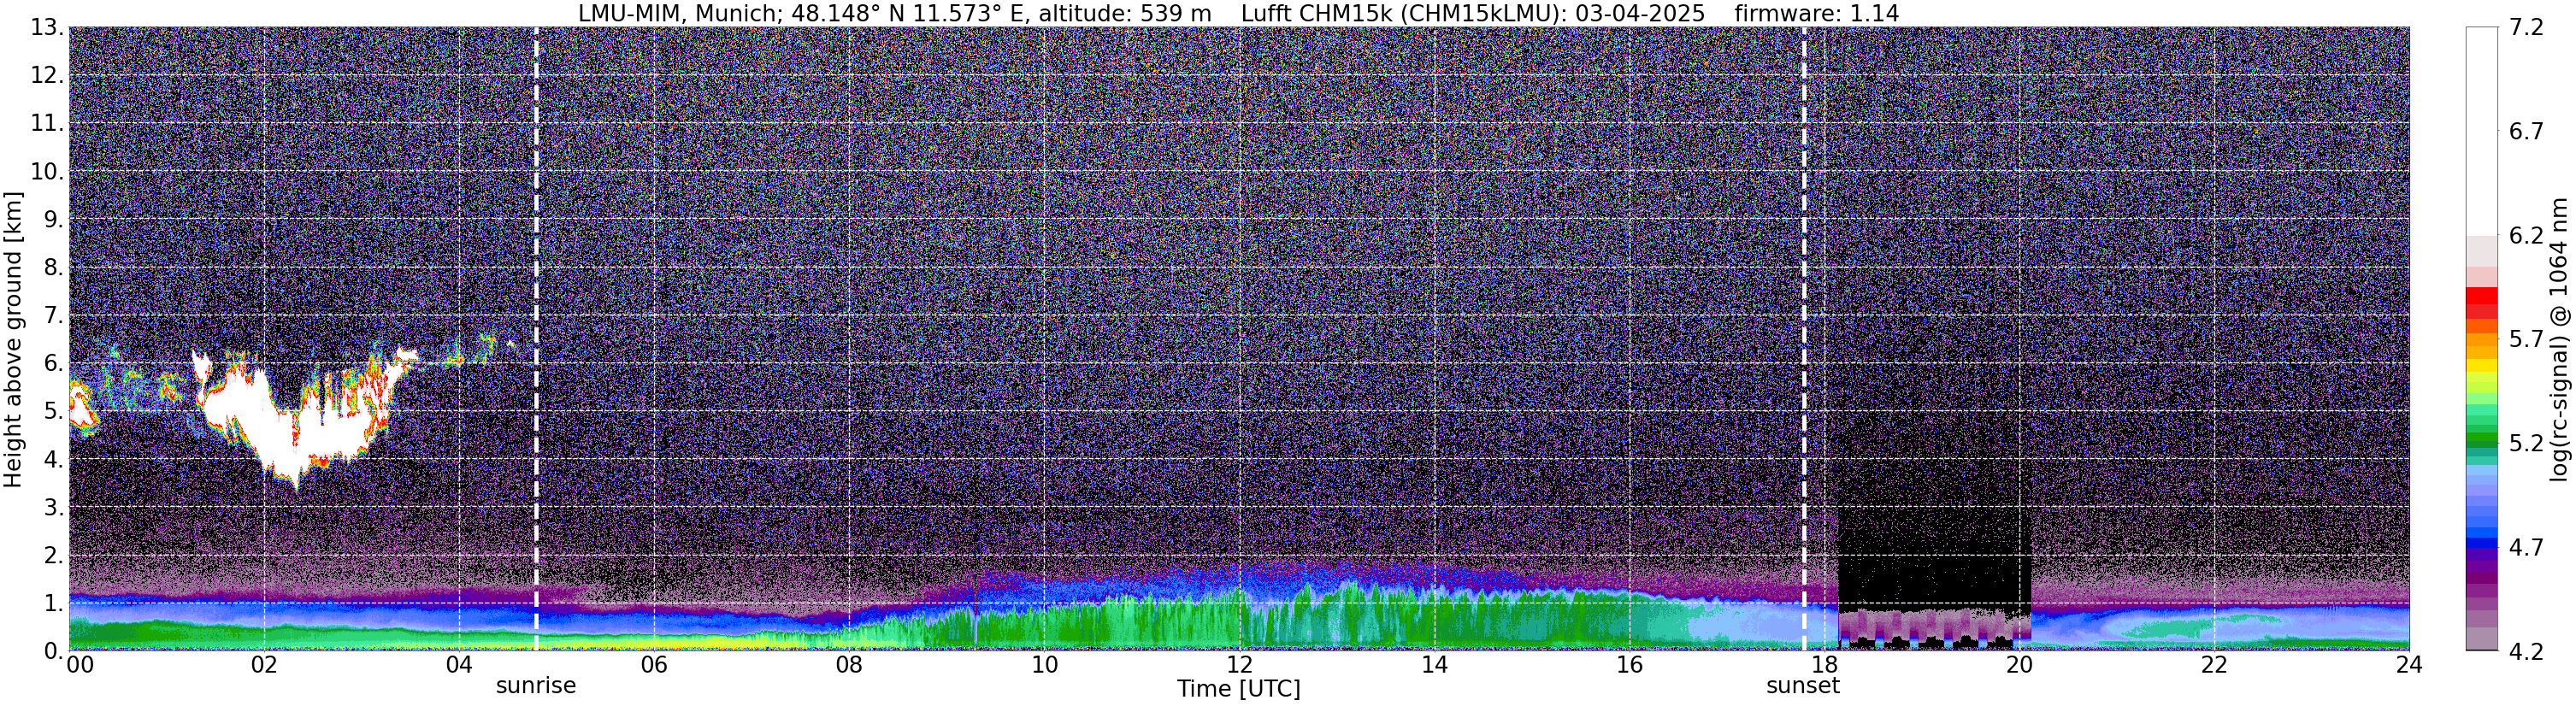Click the time-axis tick label '16'
2576x706 pixels.
(1629, 665)
